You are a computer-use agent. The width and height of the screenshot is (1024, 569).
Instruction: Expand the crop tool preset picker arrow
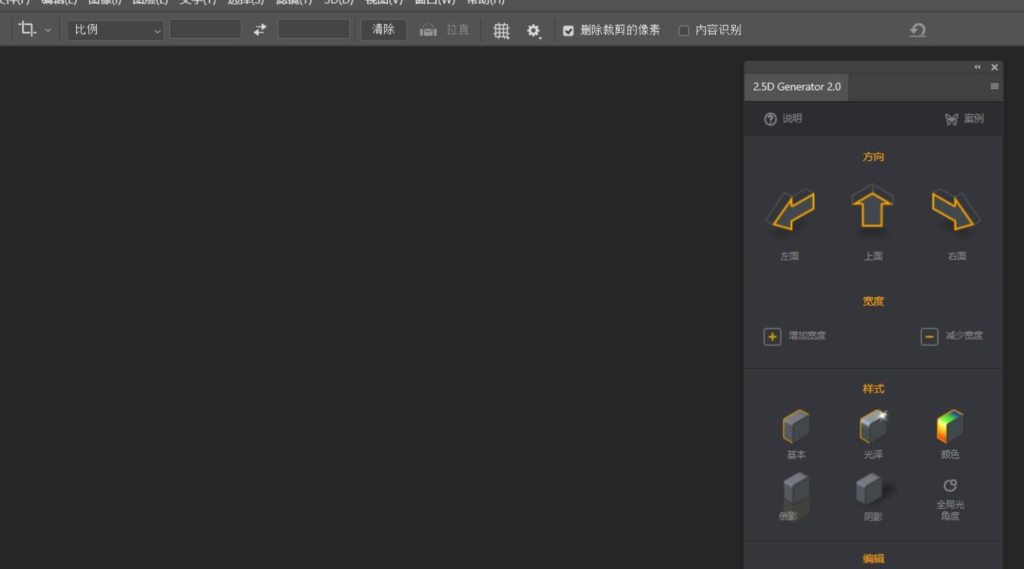point(48,30)
